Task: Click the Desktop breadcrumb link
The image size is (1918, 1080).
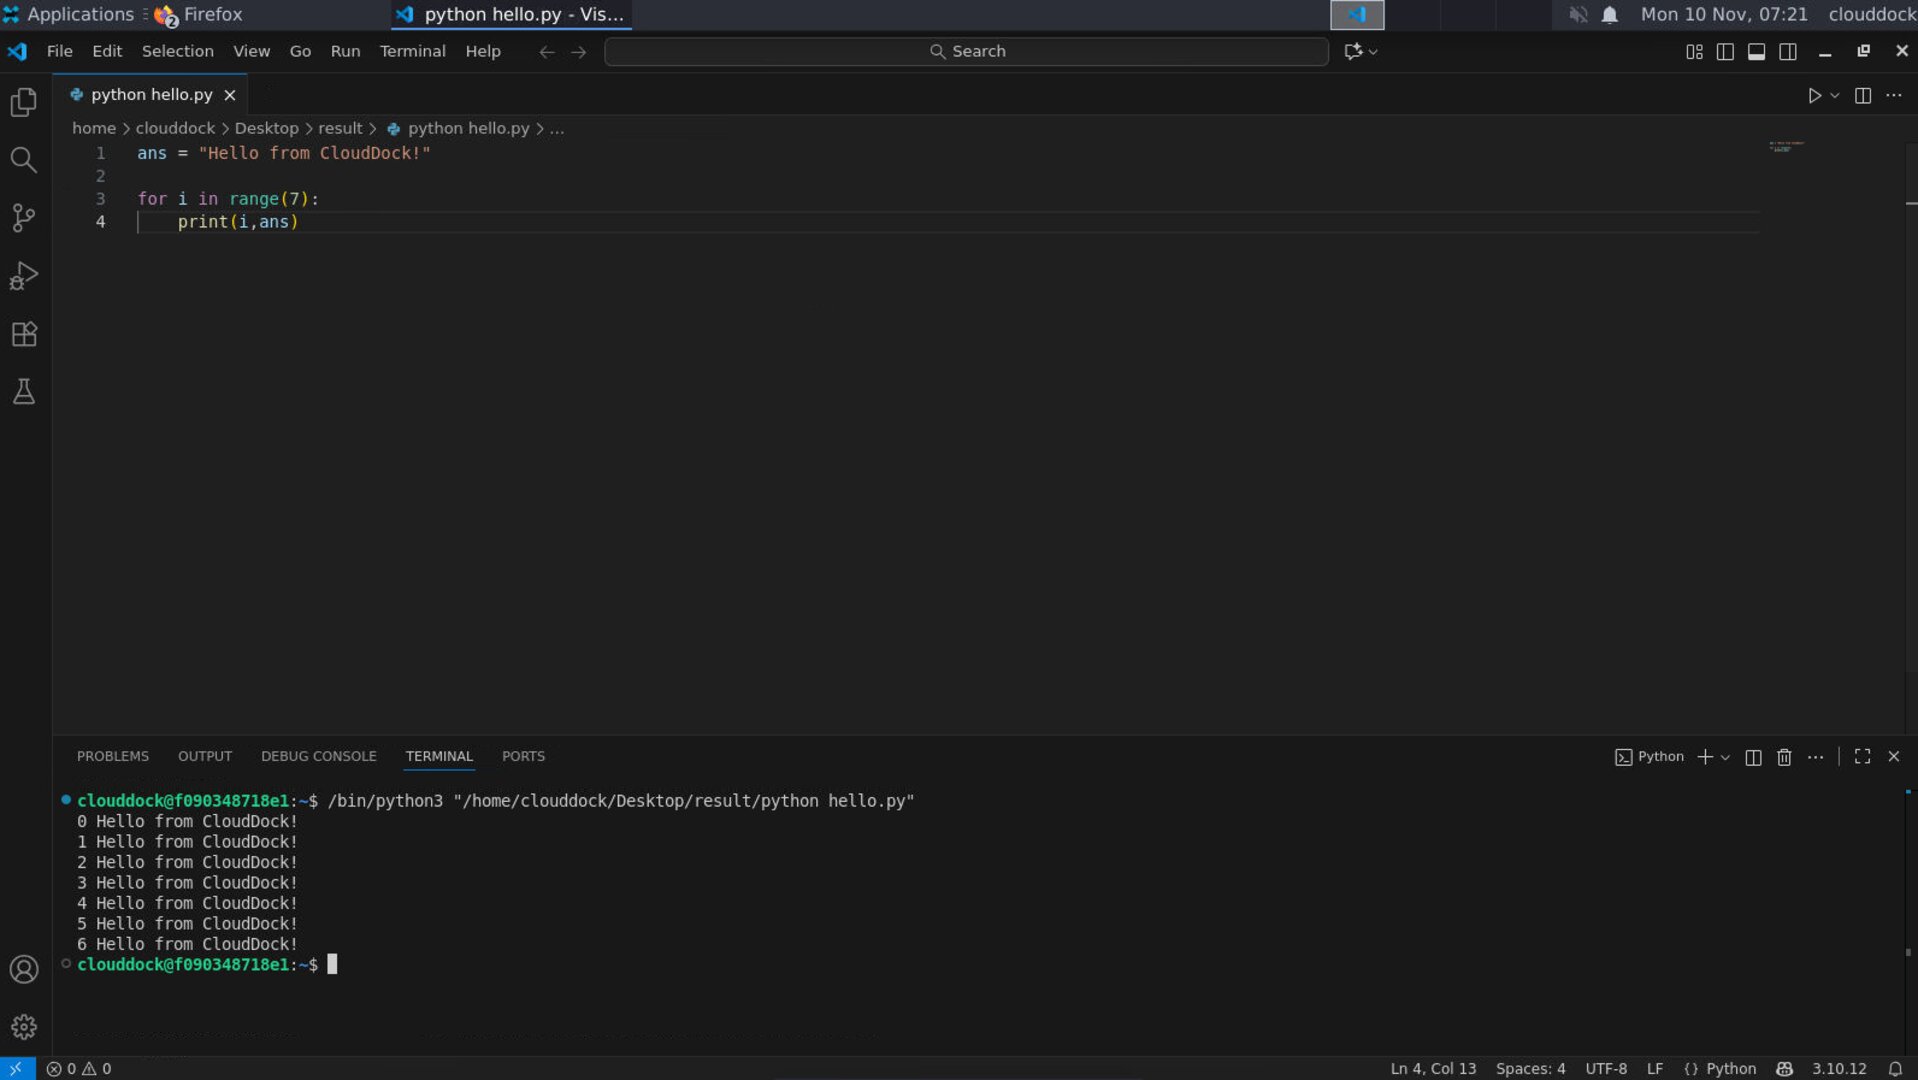Action: pos(266,128)
